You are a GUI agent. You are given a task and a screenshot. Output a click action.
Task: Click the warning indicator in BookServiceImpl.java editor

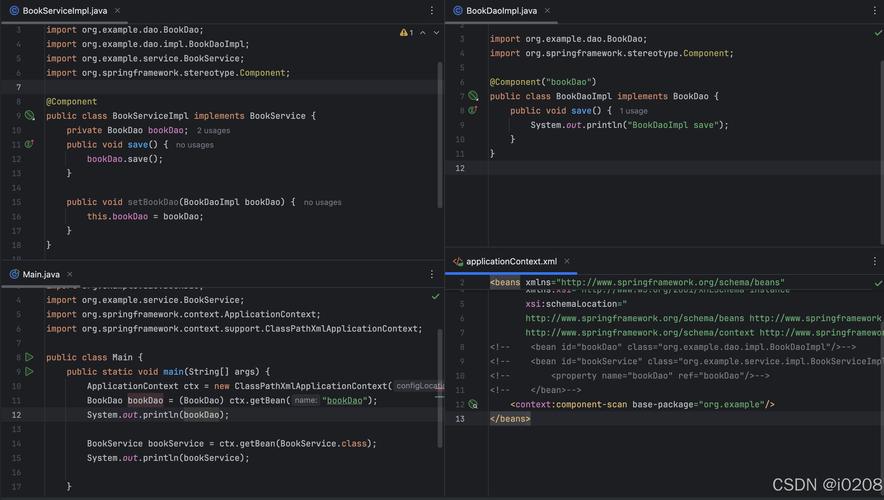click(x=405, y=33)
